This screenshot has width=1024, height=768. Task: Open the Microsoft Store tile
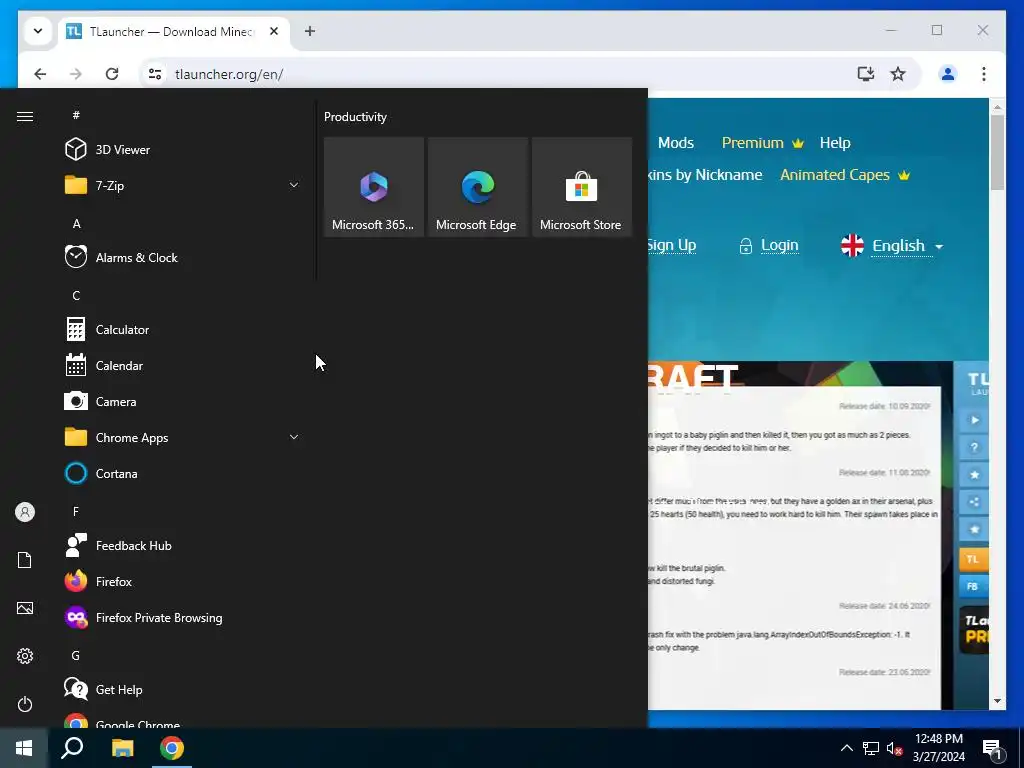[x=581, y=187]
